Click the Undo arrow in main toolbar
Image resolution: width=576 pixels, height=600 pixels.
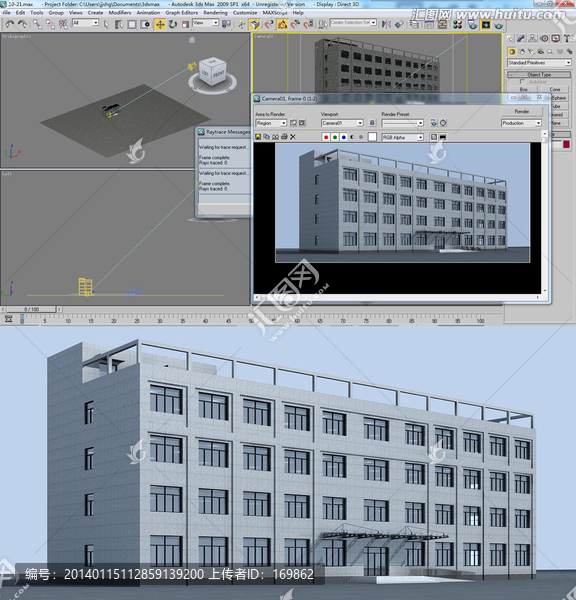click(x=9, y=24)
